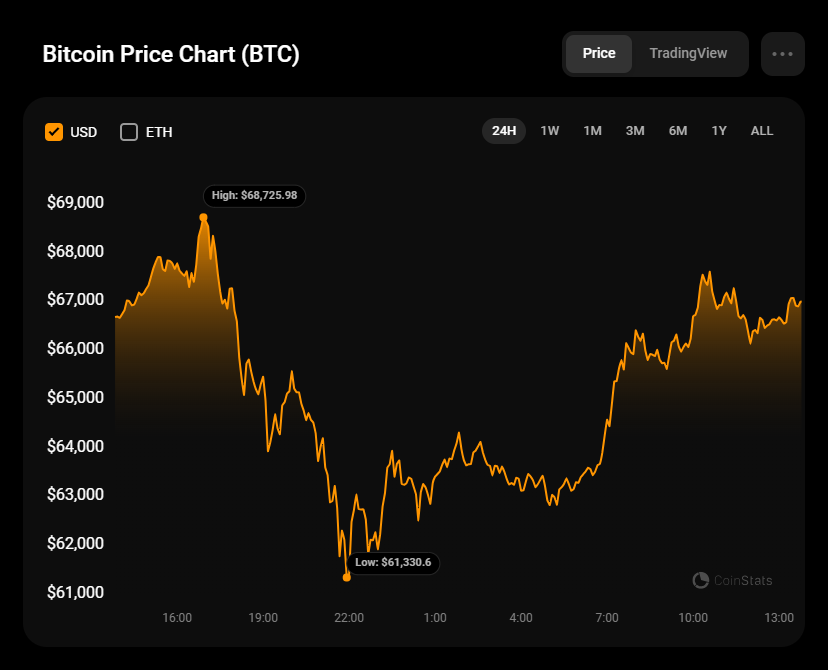
Task: Open the three-dot more options menu
Action: 782,54
